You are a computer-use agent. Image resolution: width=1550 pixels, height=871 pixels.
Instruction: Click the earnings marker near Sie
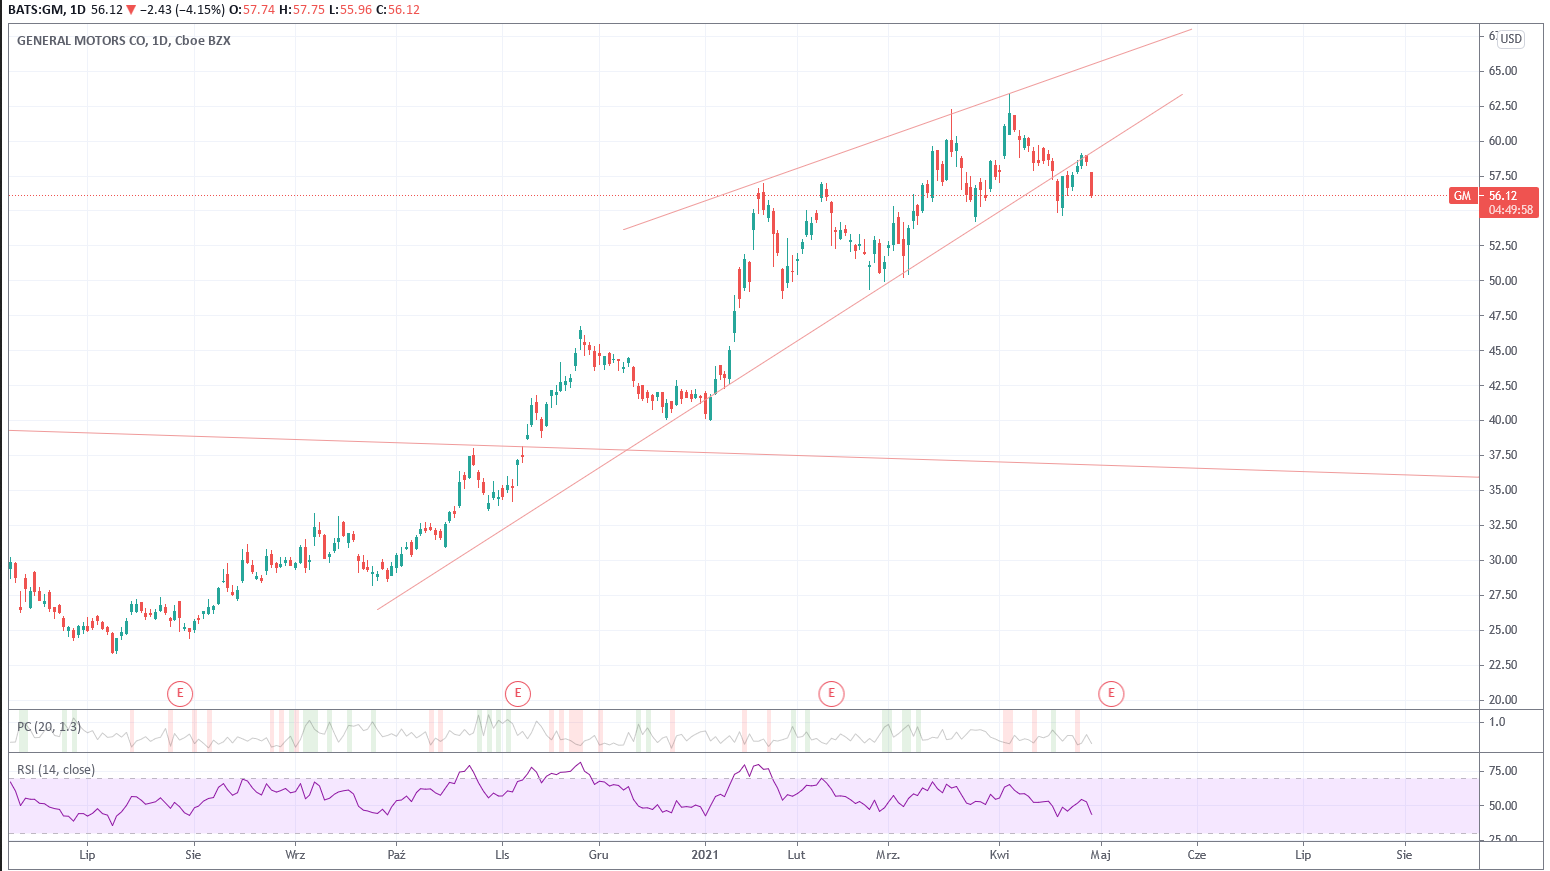click(x=179, y=693)
